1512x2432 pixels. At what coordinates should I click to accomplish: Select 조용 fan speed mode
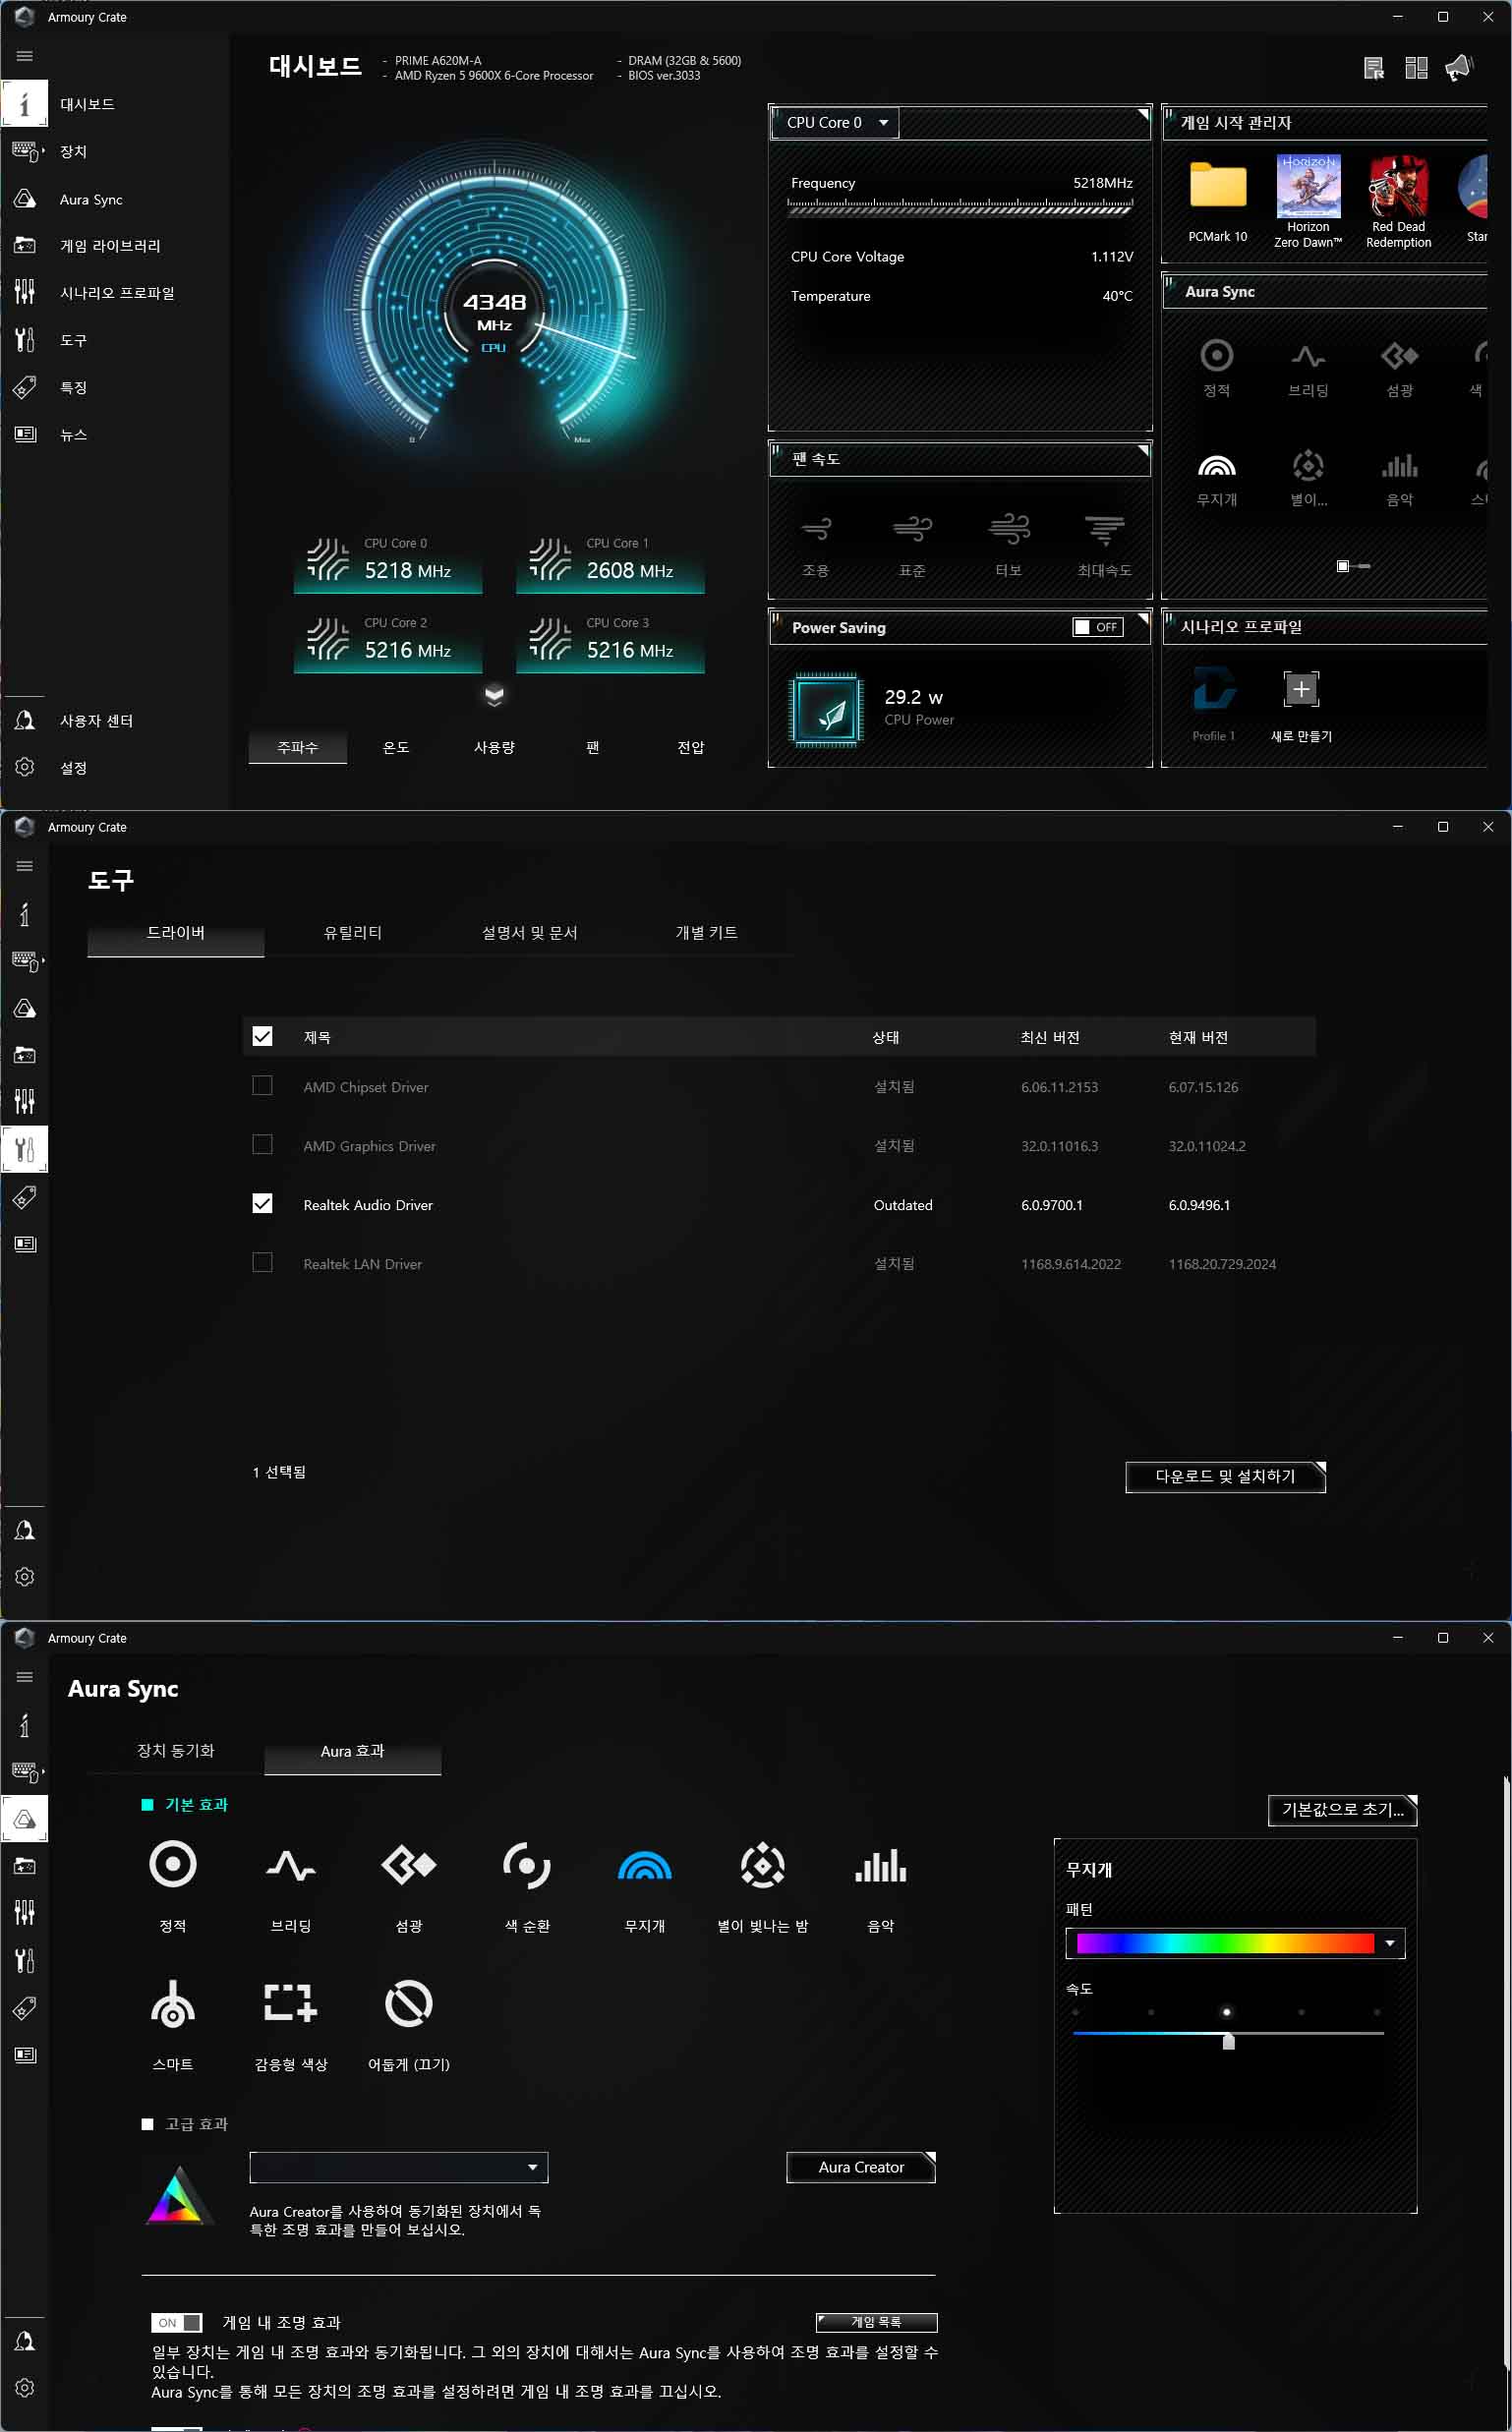pos(816,543)
